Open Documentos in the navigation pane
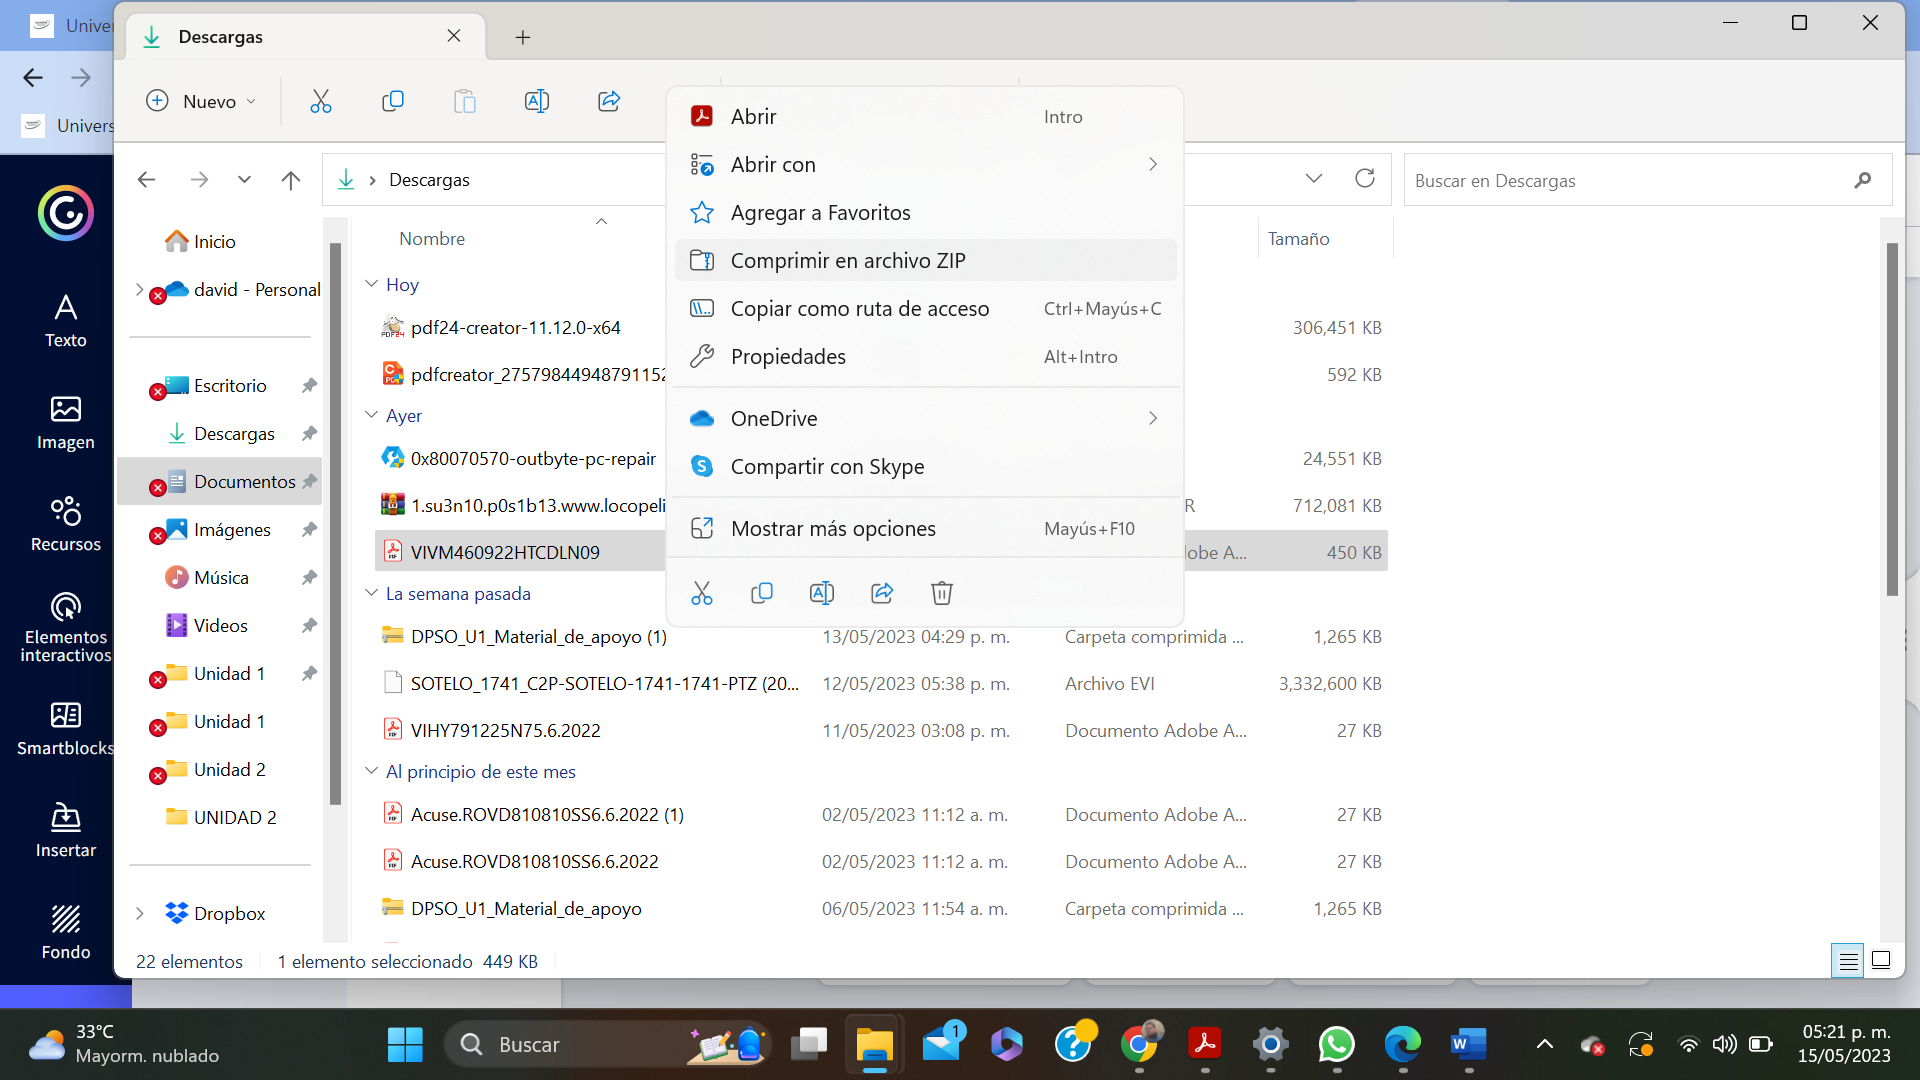This screenshot has height=1080, width=1920. pyautogui.click(x=243, y=482)
